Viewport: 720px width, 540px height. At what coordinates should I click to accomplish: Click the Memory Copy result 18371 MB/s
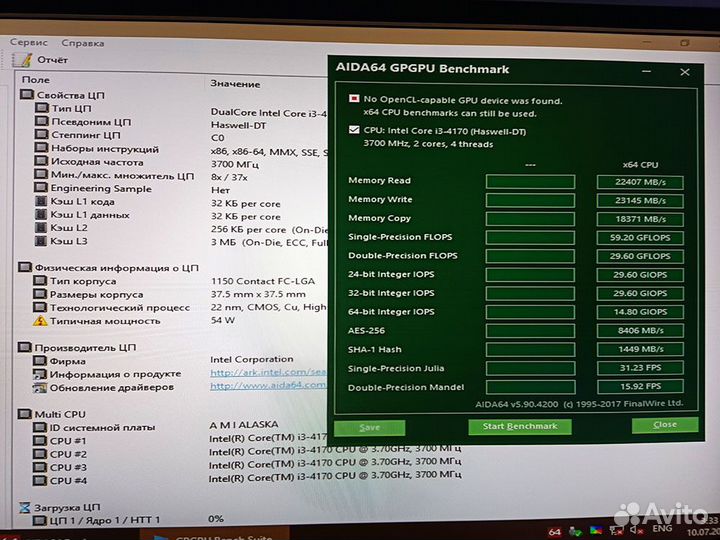[x=640, y=219]
